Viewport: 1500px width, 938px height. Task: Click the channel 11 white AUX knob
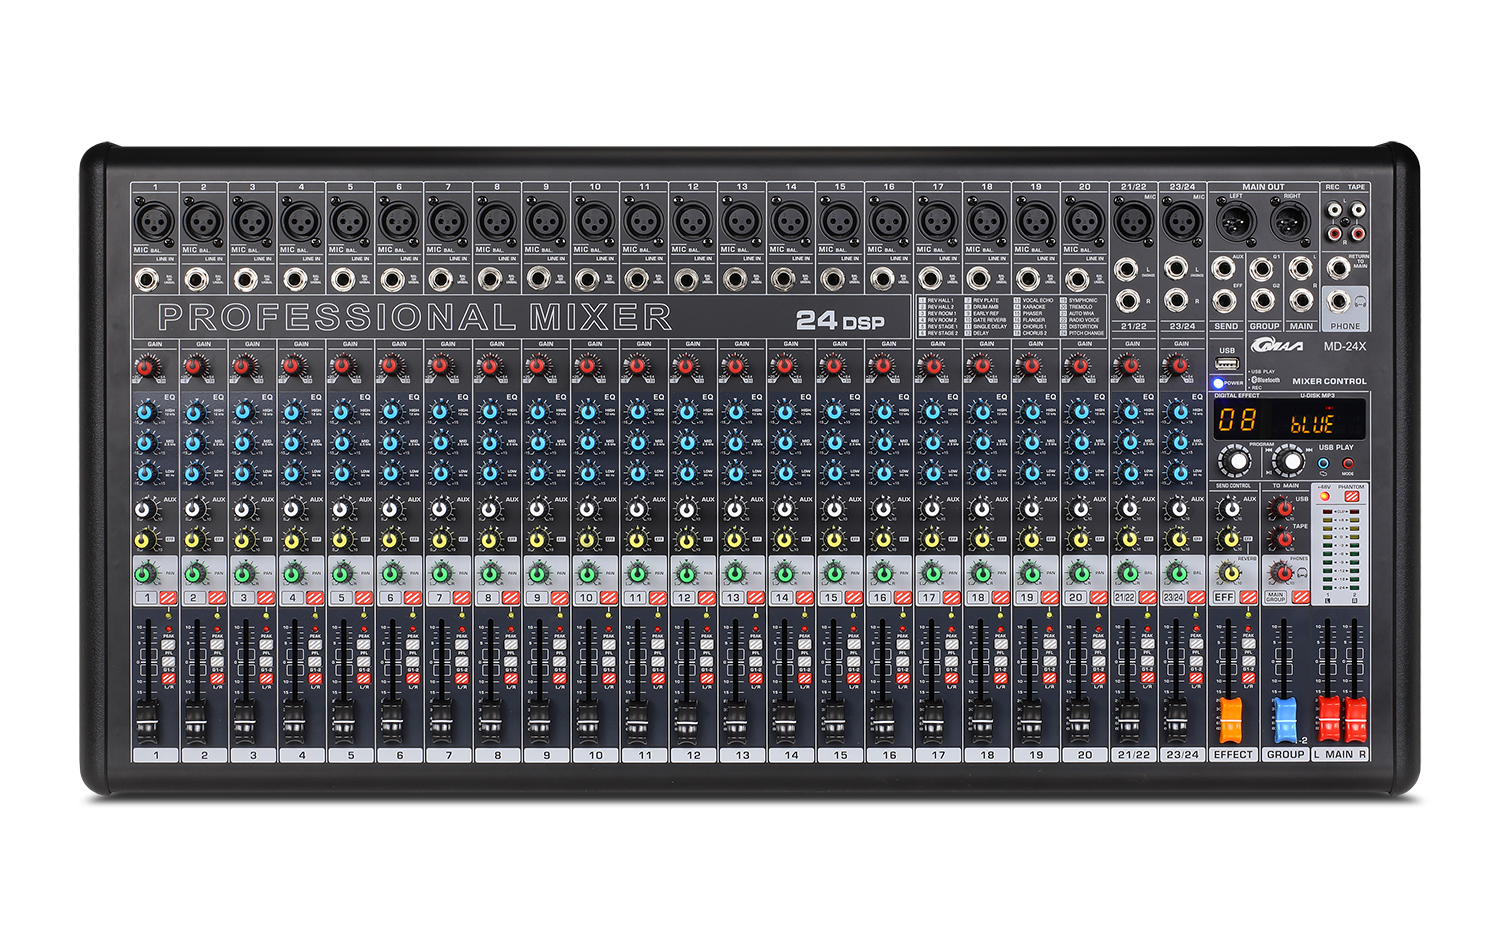635,510
